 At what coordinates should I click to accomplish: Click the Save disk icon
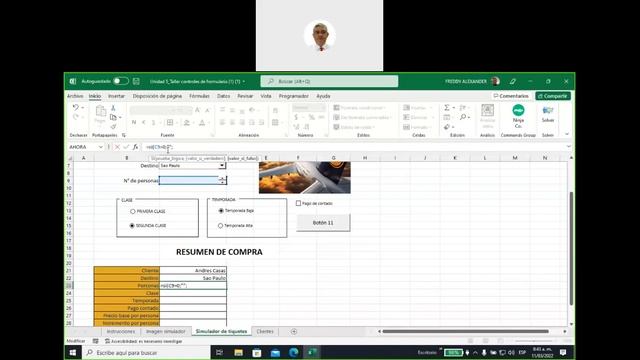[136, 81]
